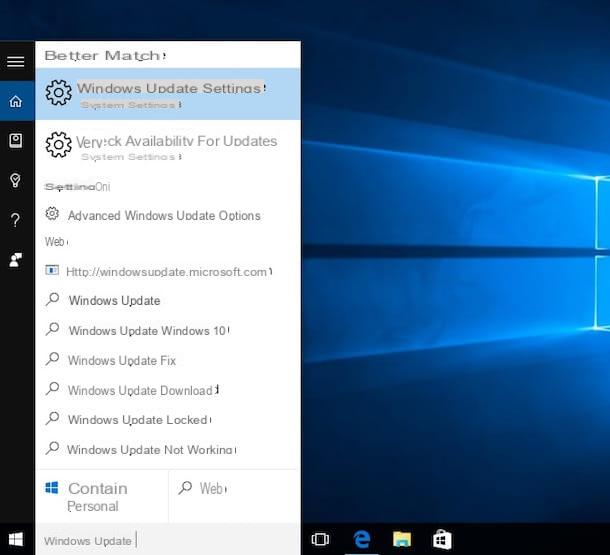Launch Microsoft Edge from taskbar
The width and height of the screenshot is (610, 555).
pyautogui.click(x=362, y=539)
